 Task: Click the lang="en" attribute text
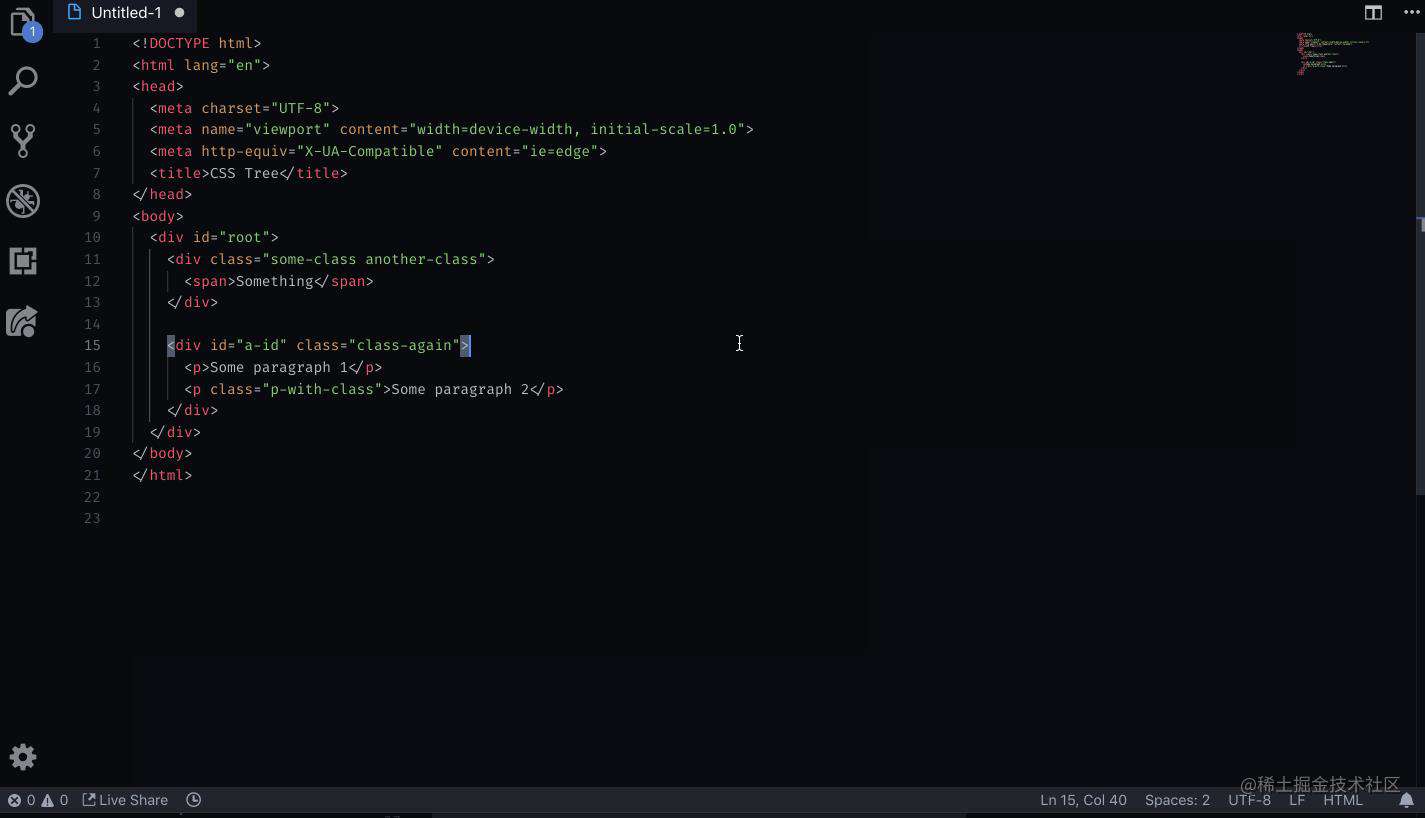click(223, 65)
